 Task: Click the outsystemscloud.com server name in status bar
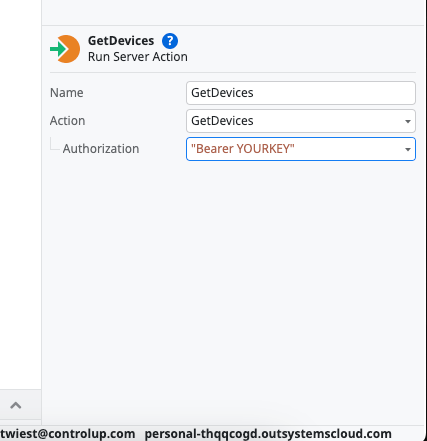pos(268,434)
